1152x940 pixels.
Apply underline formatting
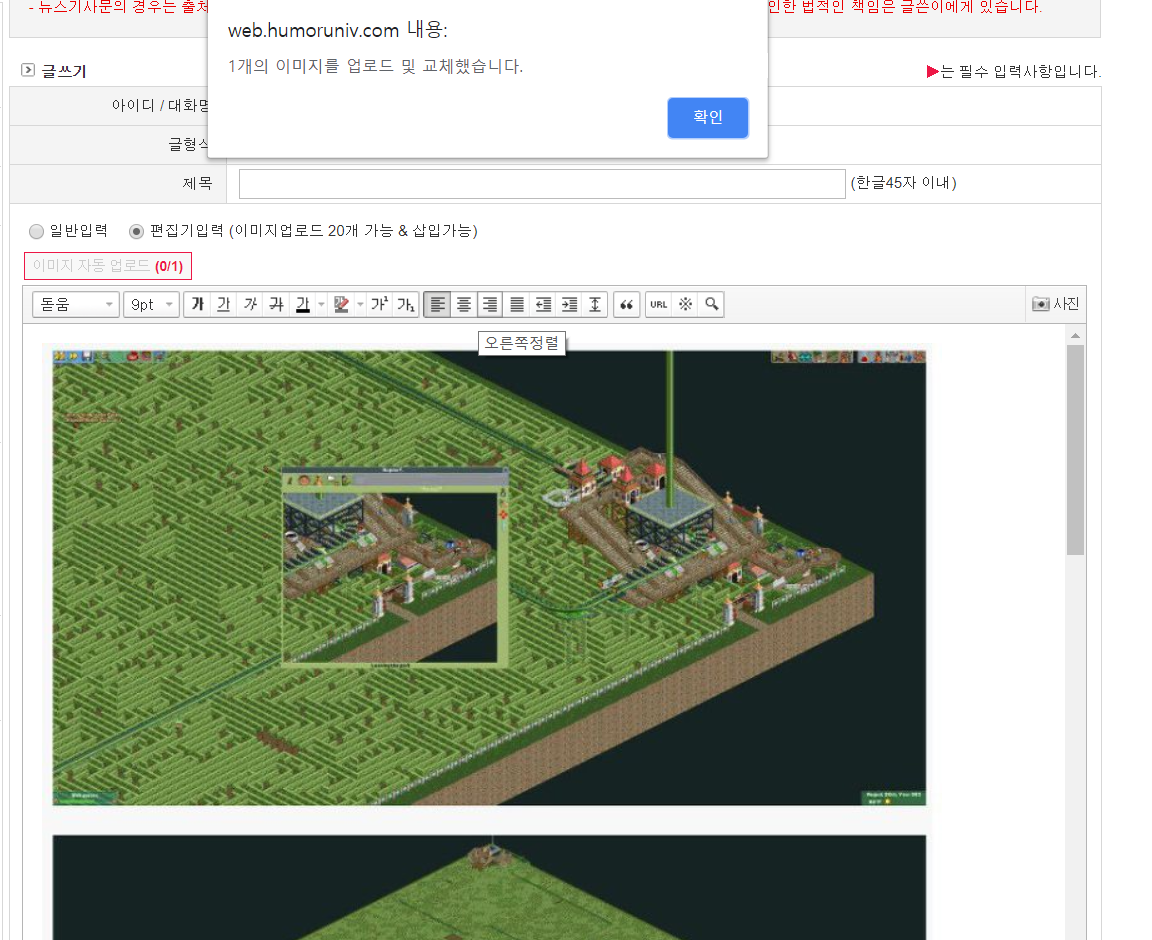[x=224, y=305]
